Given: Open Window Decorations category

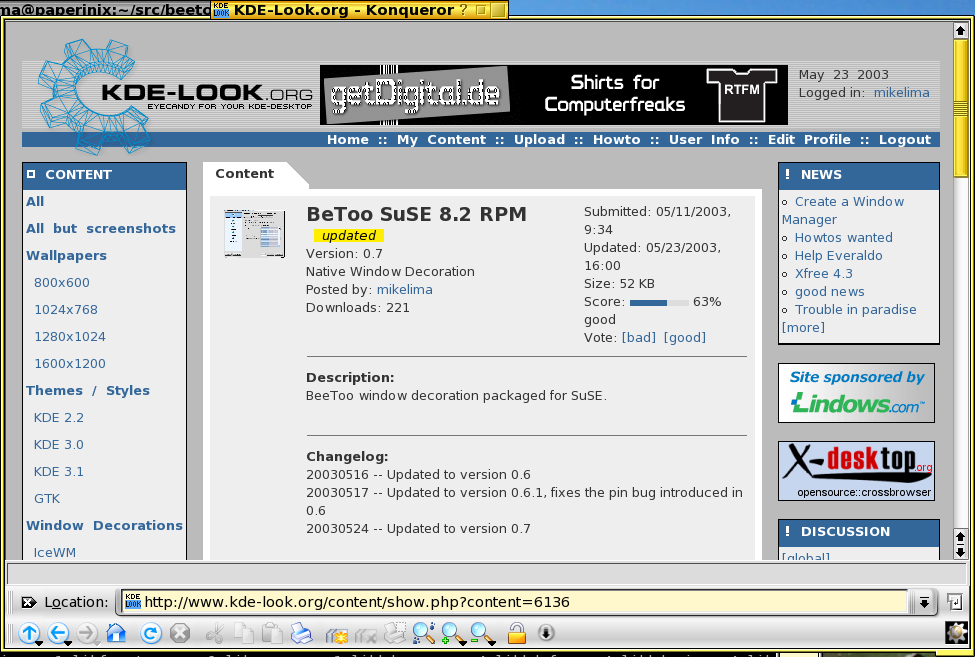Looking at the screenshot, I should pos(104,526).
